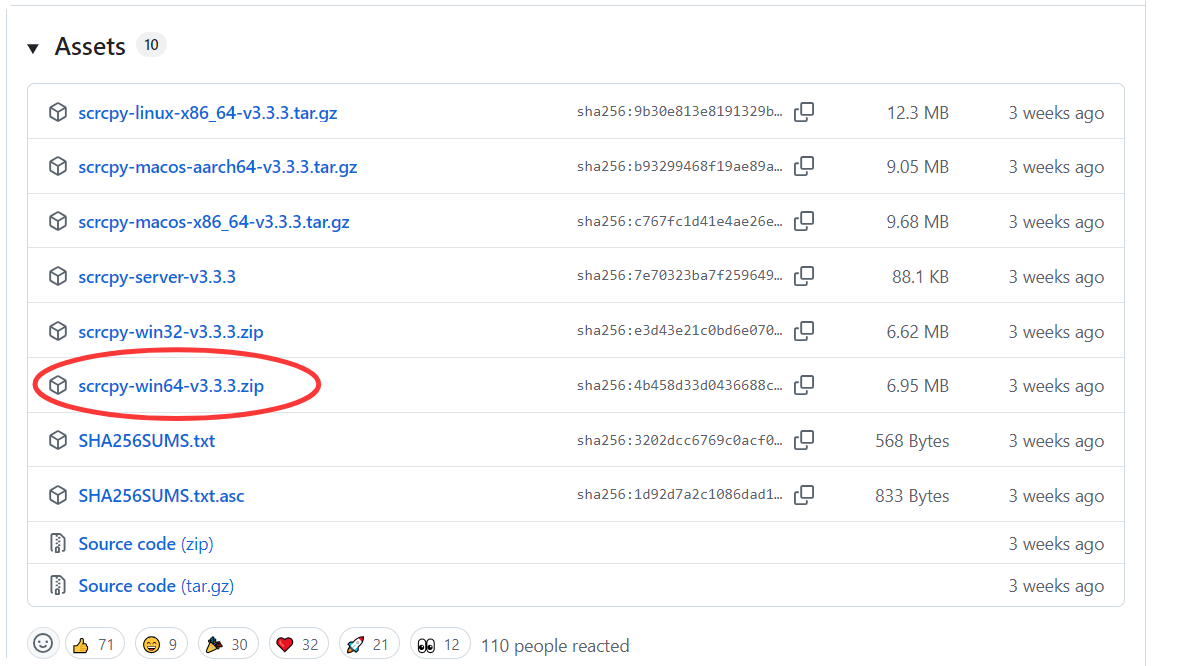Copy SHA256 hash for scrcpy-linux-x86_64 file

[x=803, y=112]
